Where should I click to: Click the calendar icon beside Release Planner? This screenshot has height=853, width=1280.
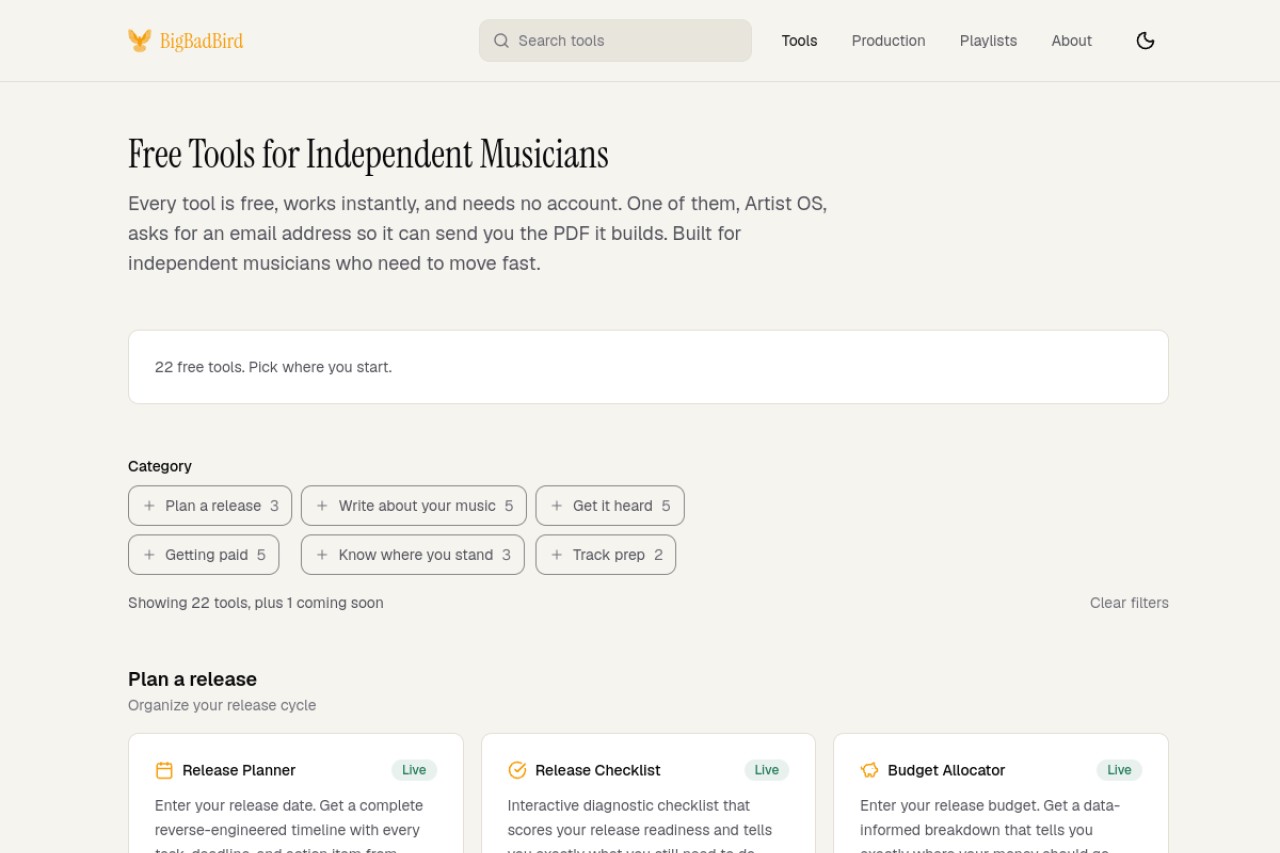coord(164,770)
